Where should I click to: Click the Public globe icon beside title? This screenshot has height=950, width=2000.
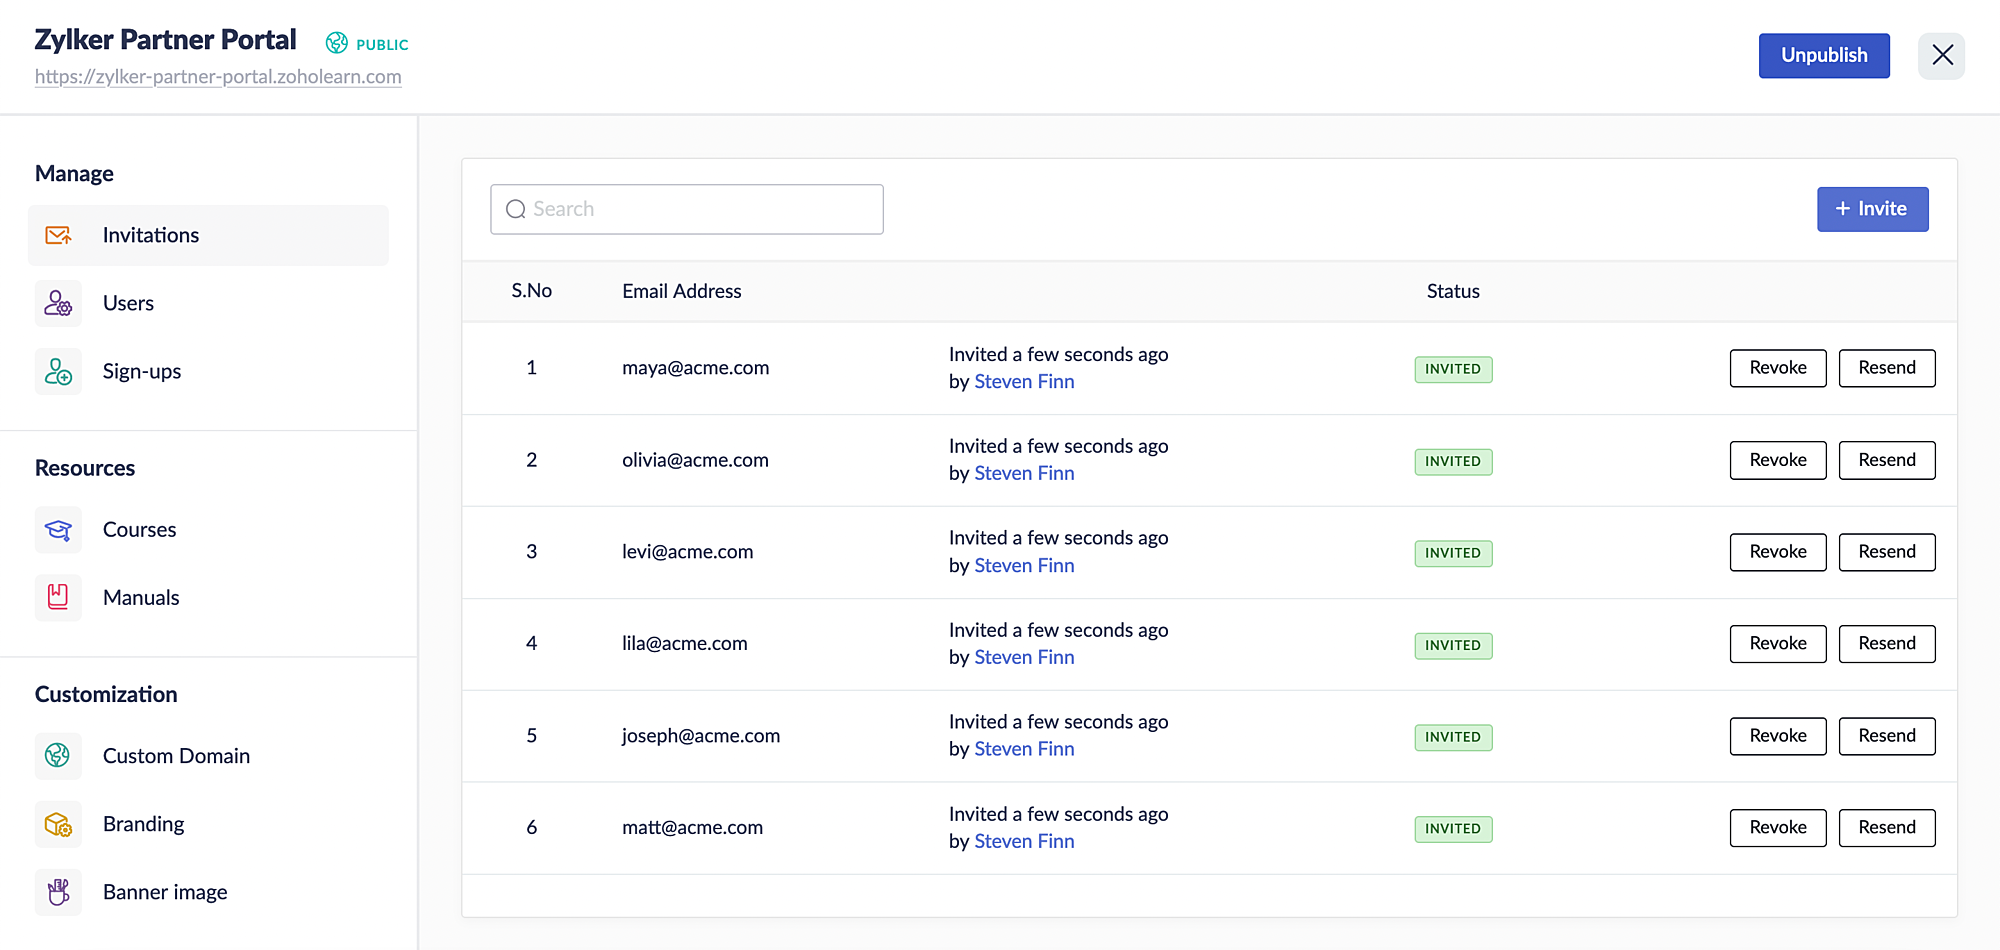(337, 43)
